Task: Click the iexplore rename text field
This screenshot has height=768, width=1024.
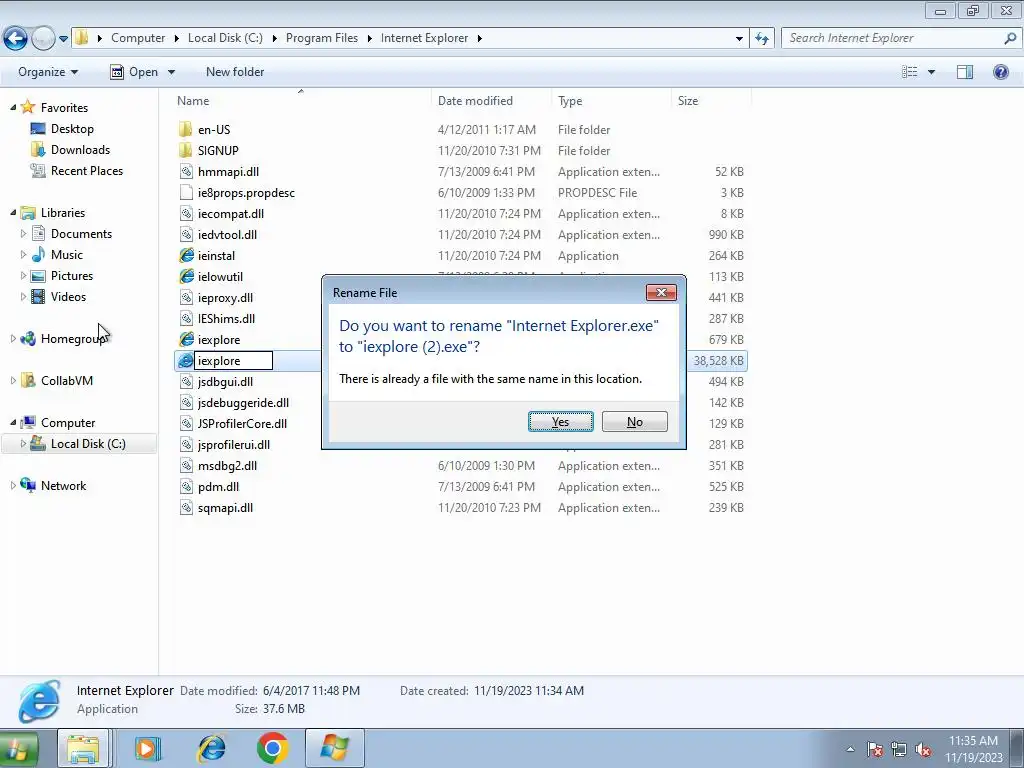Action: [x=233, y=360]
